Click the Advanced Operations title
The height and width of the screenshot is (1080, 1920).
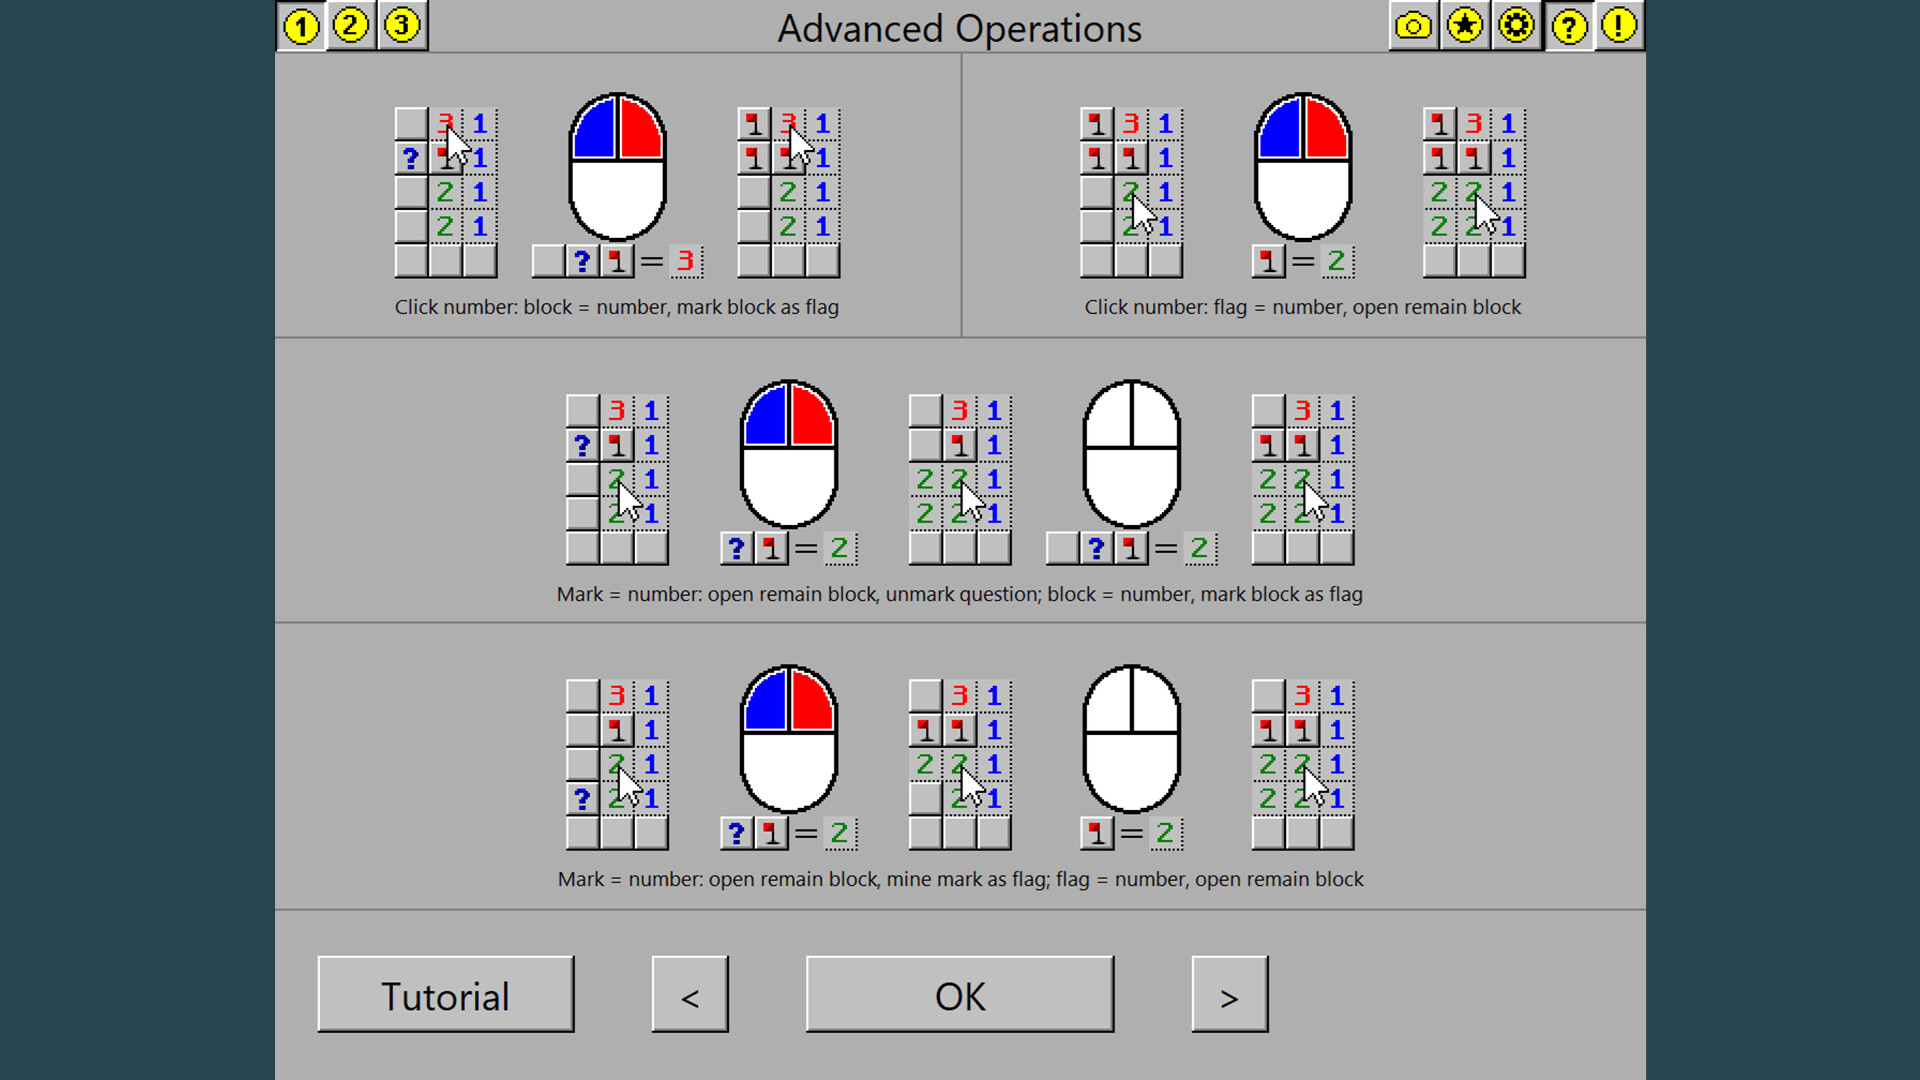pyautogui.click(x=959, y=28)
